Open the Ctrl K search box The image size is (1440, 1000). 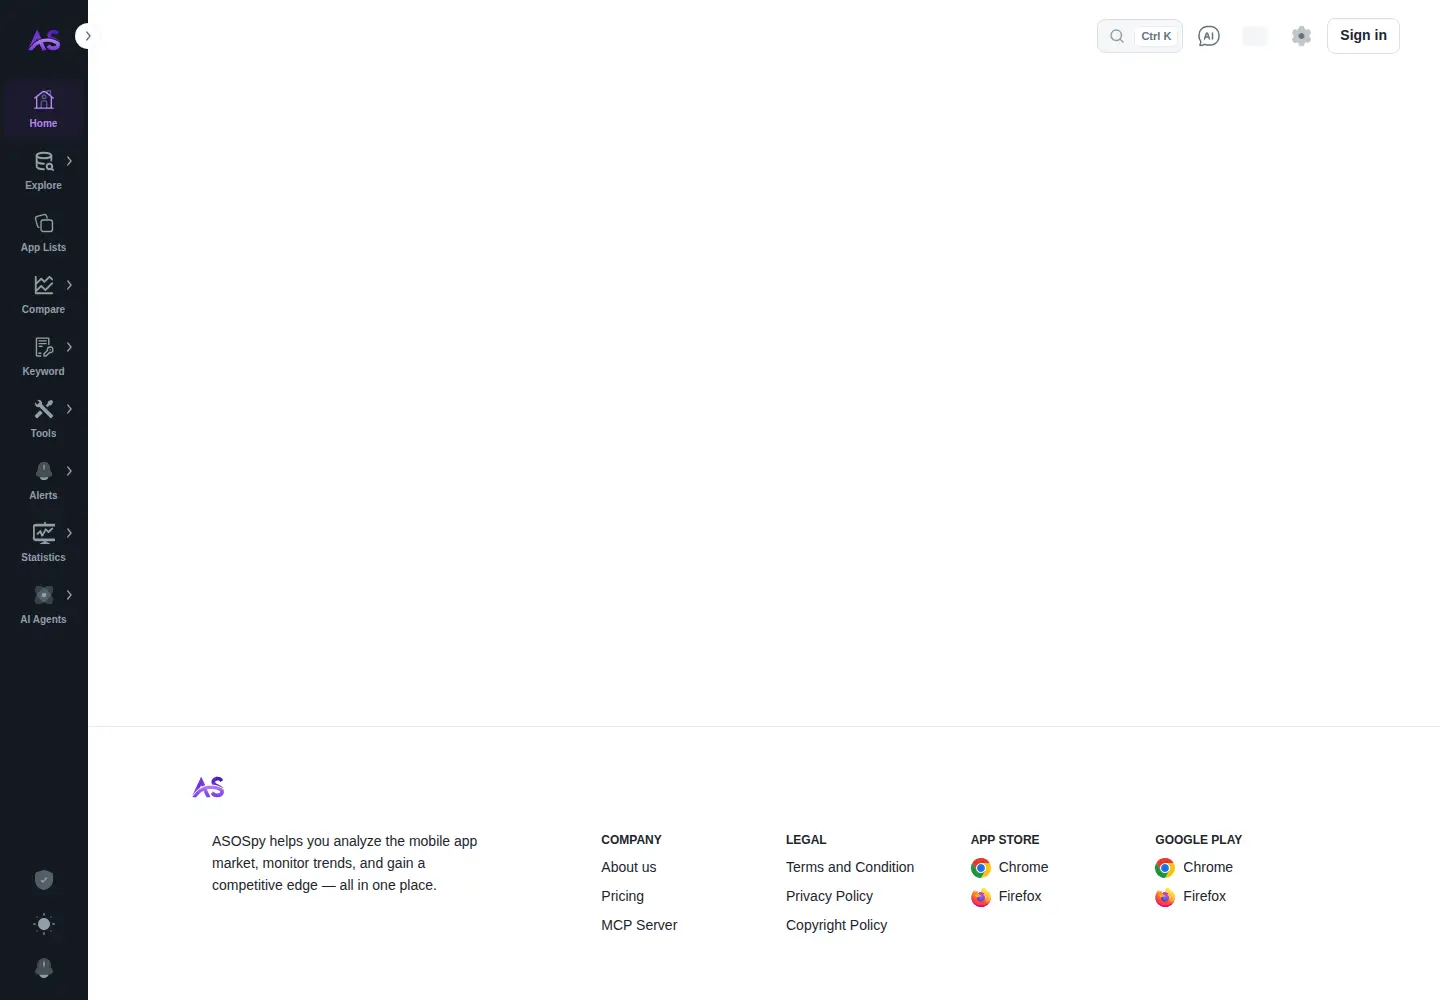[1140, 36]
